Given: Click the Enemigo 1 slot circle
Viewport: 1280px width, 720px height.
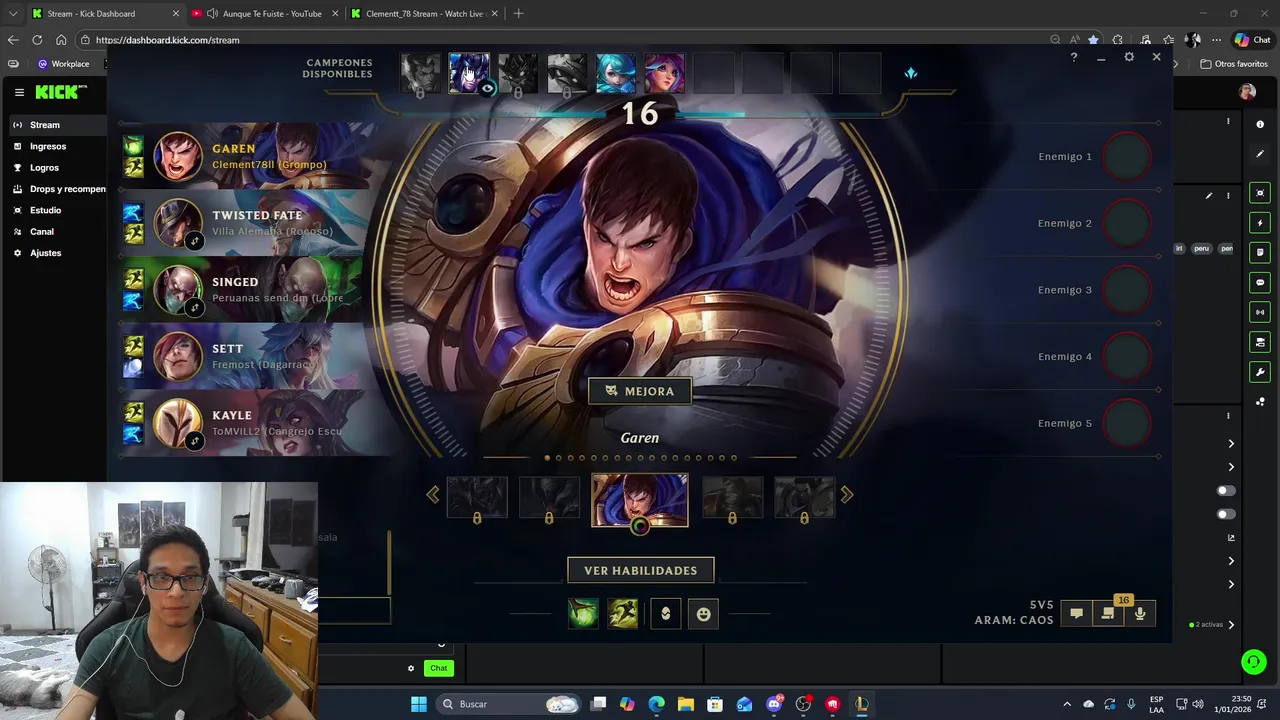Looking at the screenshot, I should [x=1127, y=156].
